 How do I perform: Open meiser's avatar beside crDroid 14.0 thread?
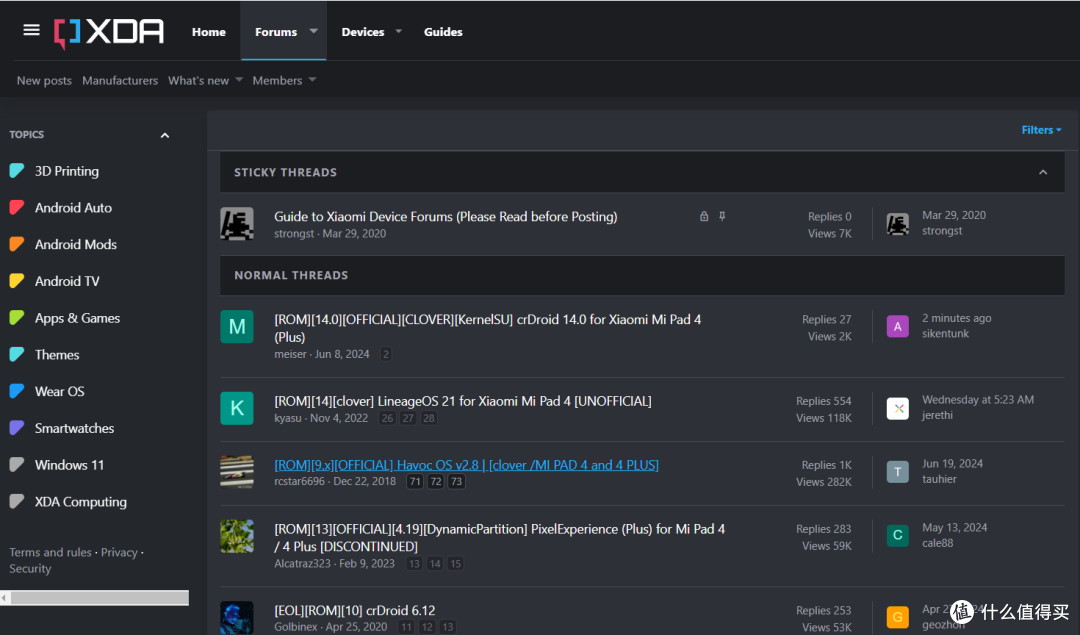click(237, 326)
